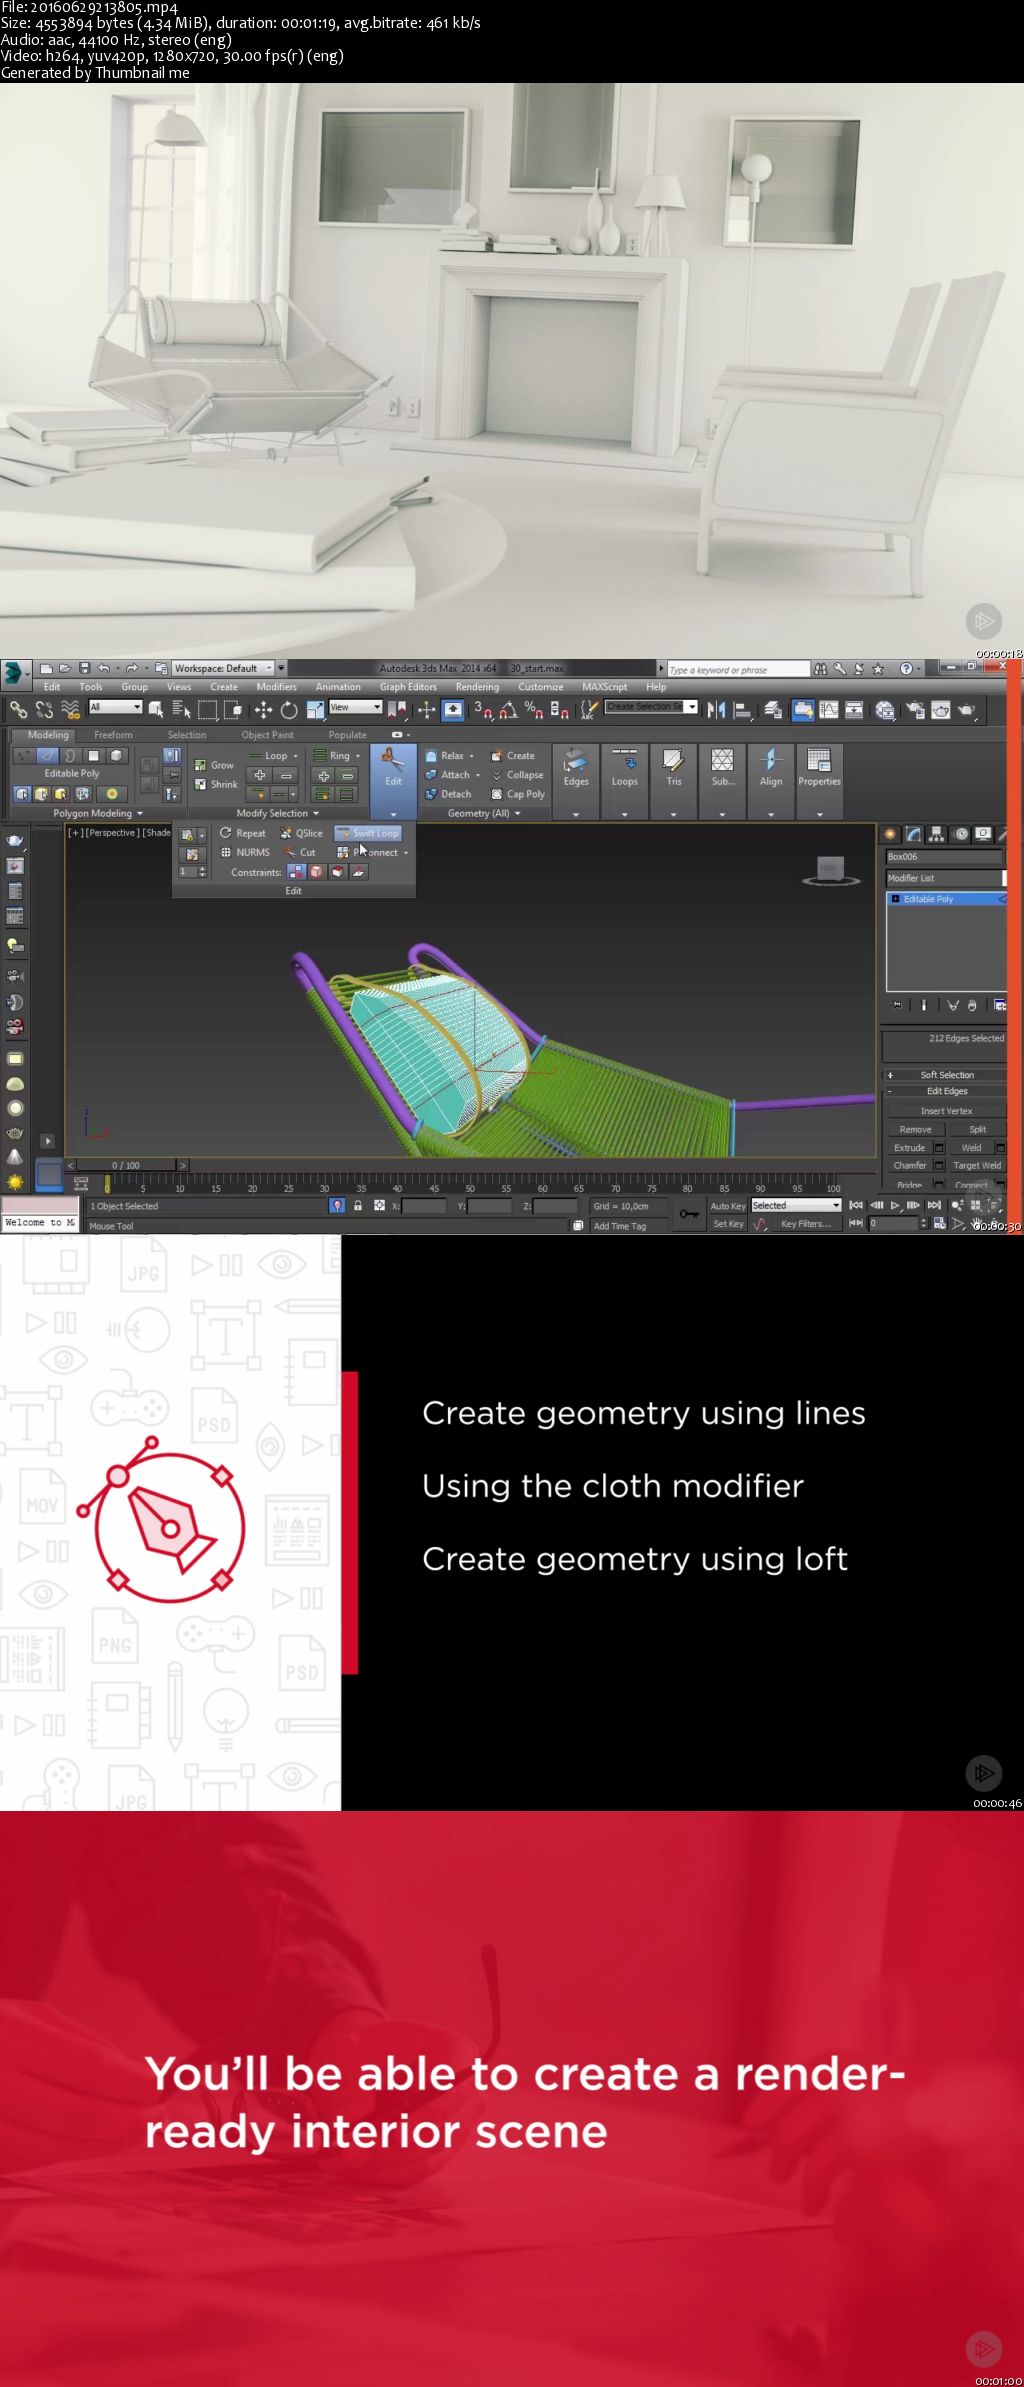This screenshot has width=1024, height=2387.
Task: Expand the Polygon Modeling panel arrow
Action: click(139, 814)
